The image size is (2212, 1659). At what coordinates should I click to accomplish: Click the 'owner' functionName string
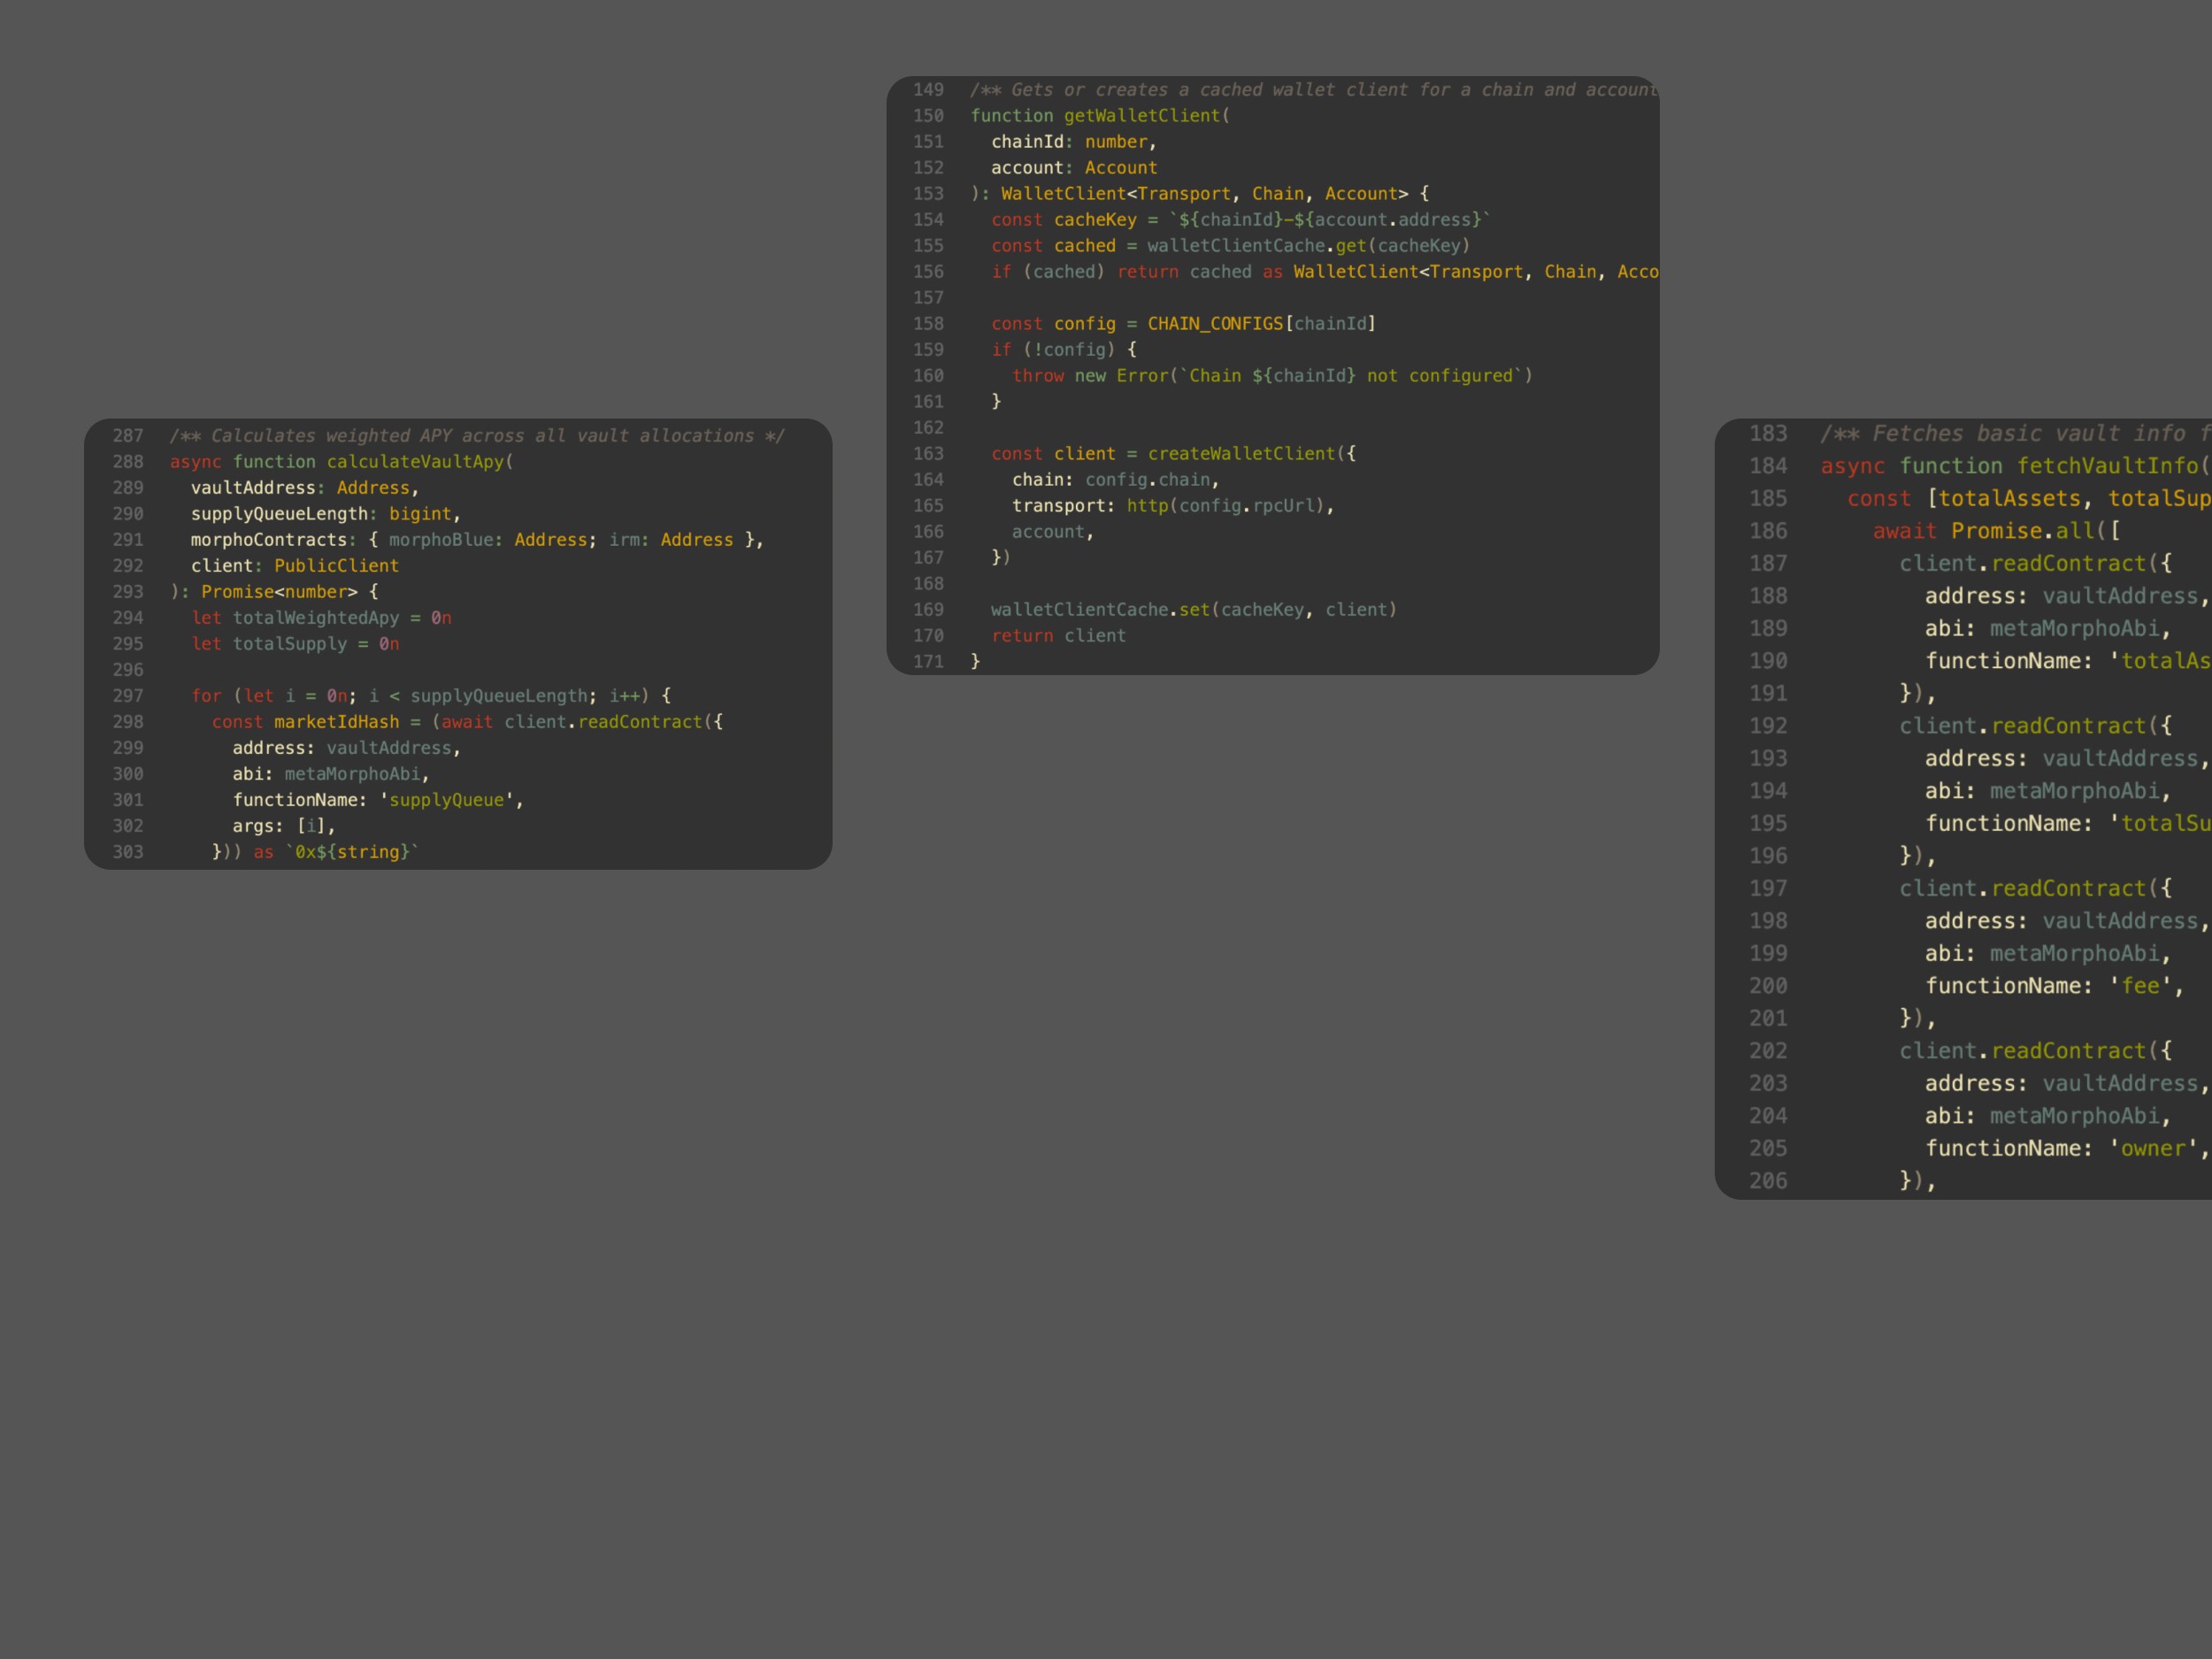pyautogui.click(x=2153, y=1149)
